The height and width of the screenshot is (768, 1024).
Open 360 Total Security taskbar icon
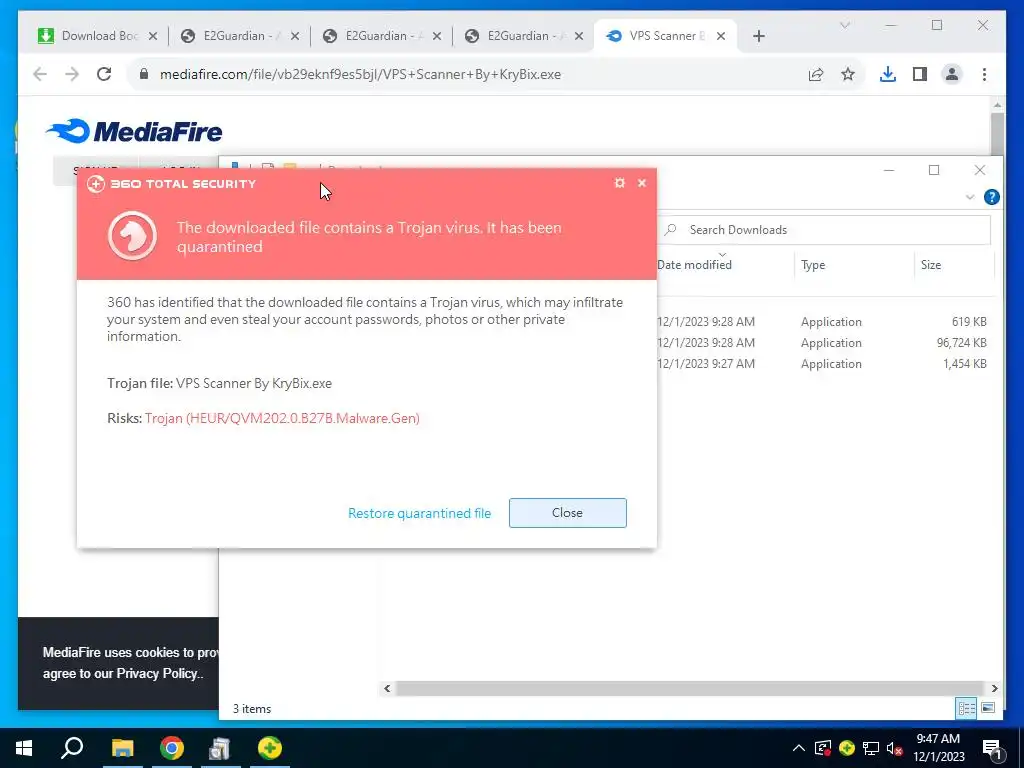(x=270, y=748)
